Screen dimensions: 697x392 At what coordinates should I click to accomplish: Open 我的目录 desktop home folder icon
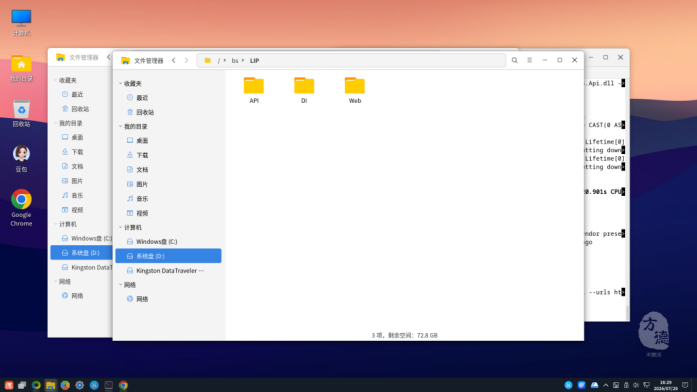[x=21, y=68]
